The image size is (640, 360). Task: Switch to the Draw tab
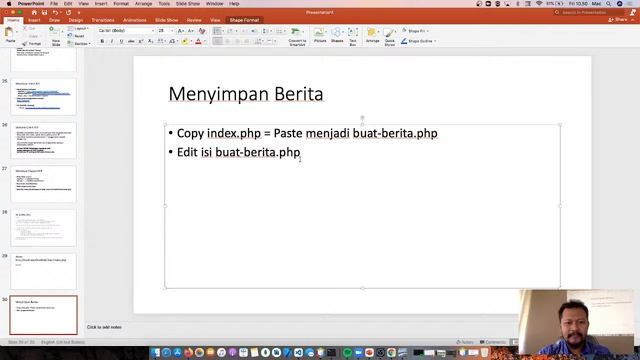coord(54,20)
